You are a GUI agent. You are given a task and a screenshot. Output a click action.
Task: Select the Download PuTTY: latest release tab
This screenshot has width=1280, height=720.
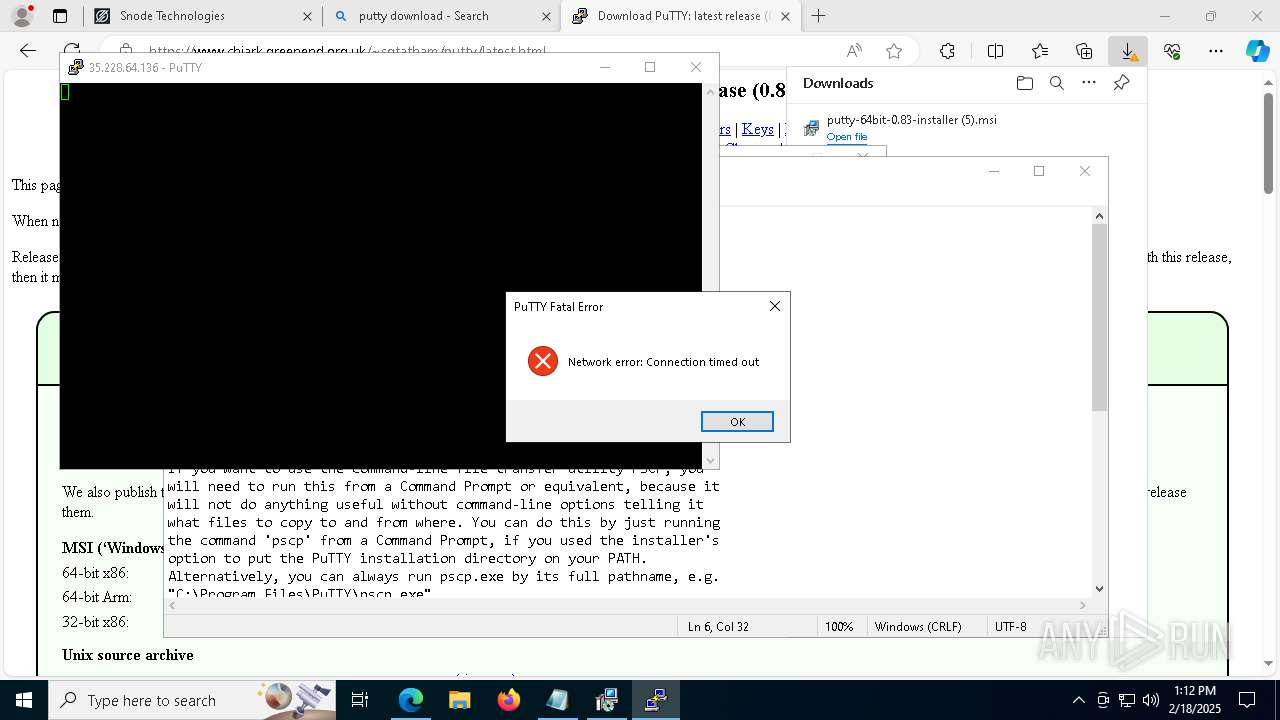tap(684, 16)
